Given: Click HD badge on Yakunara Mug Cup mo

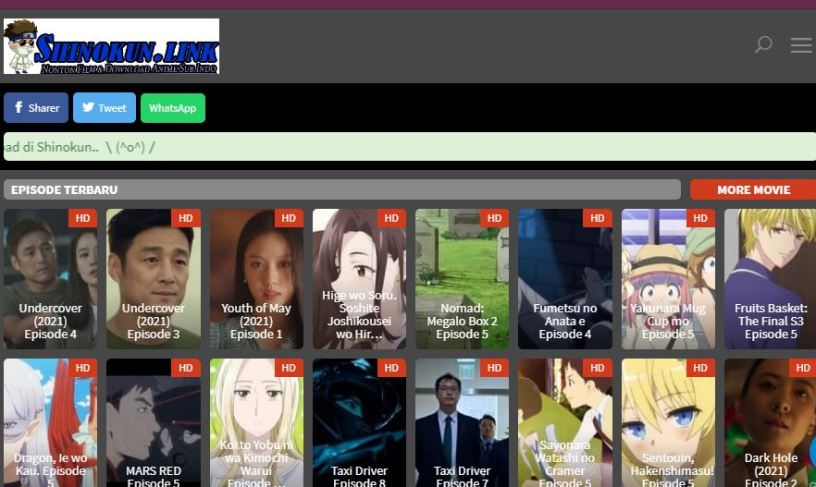Looking at the screenshot, I should pos(700,218).
